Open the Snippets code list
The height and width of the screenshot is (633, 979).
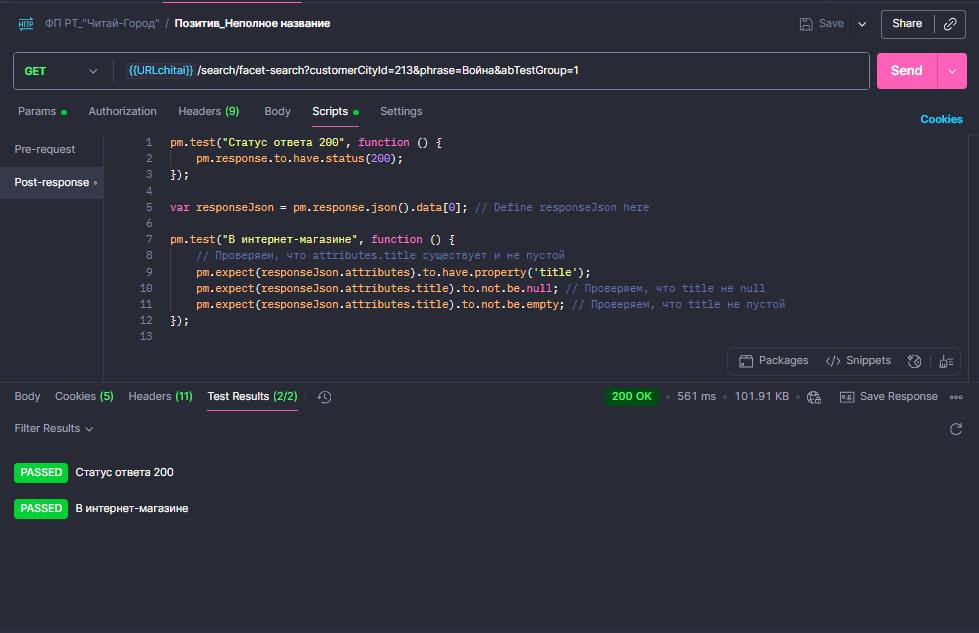858,361
